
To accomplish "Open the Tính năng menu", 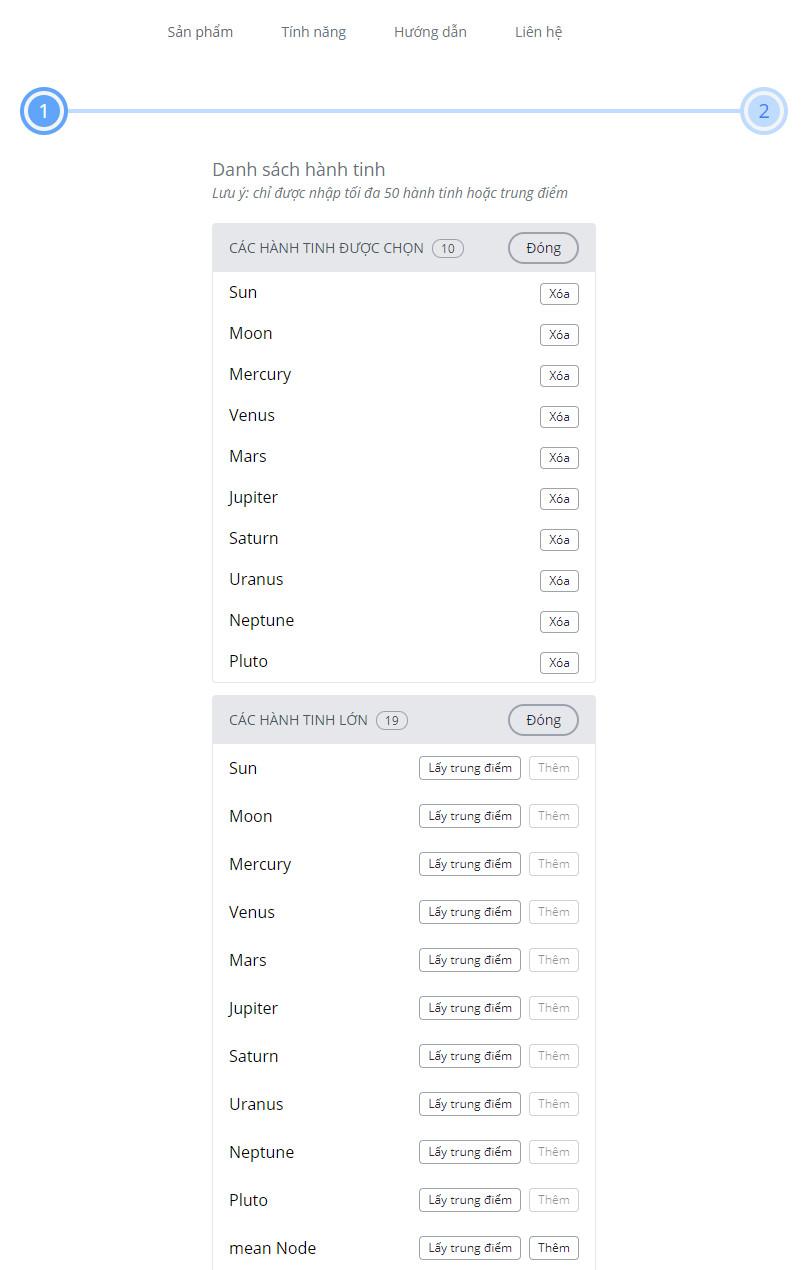I will click(x=313, y=31).
